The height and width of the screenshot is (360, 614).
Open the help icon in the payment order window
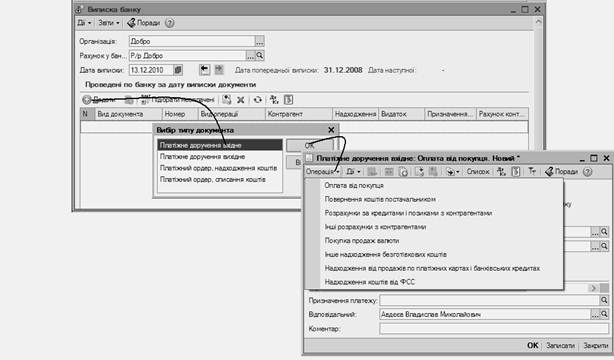(587, 172)
